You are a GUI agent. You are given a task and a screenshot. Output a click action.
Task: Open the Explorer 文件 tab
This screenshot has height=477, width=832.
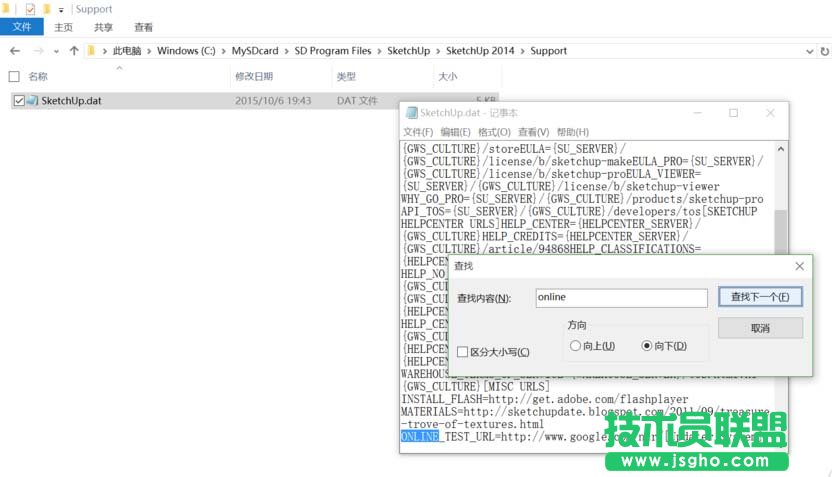pos(22,27)
